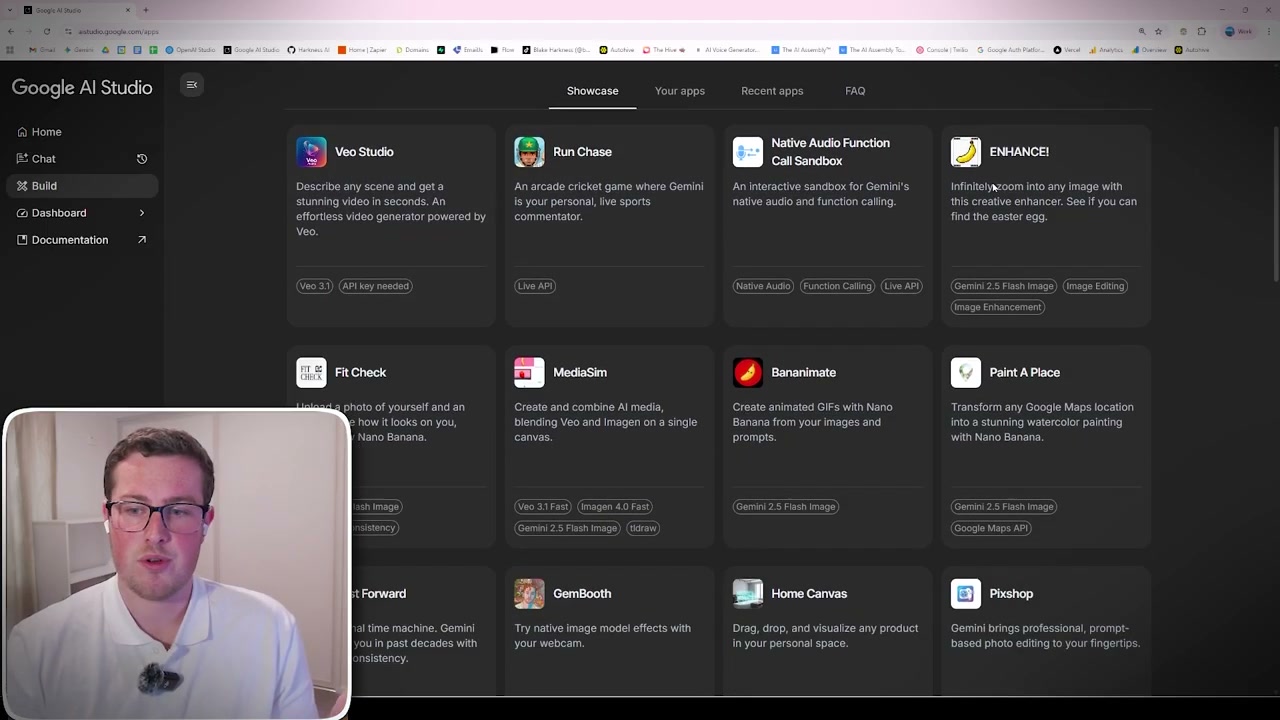Open chat history clock icon
This screenshot has height=720, width=1280.
point(142,159)
